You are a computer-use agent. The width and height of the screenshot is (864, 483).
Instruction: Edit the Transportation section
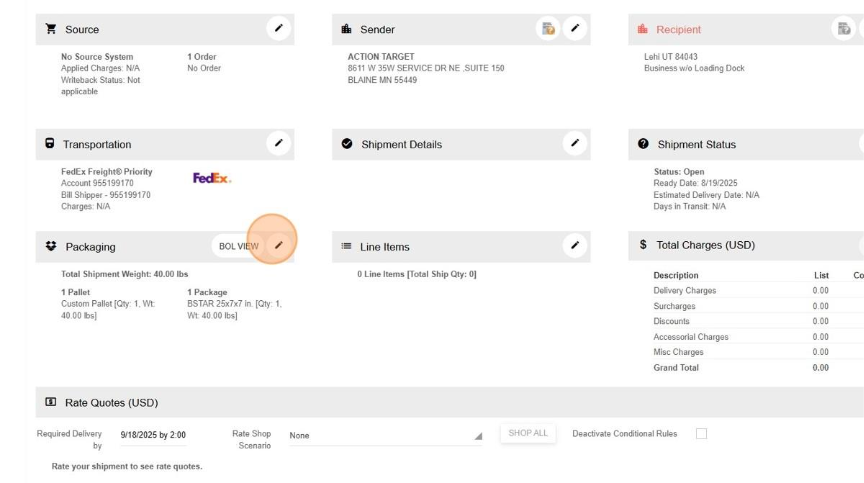coord(279,144)
